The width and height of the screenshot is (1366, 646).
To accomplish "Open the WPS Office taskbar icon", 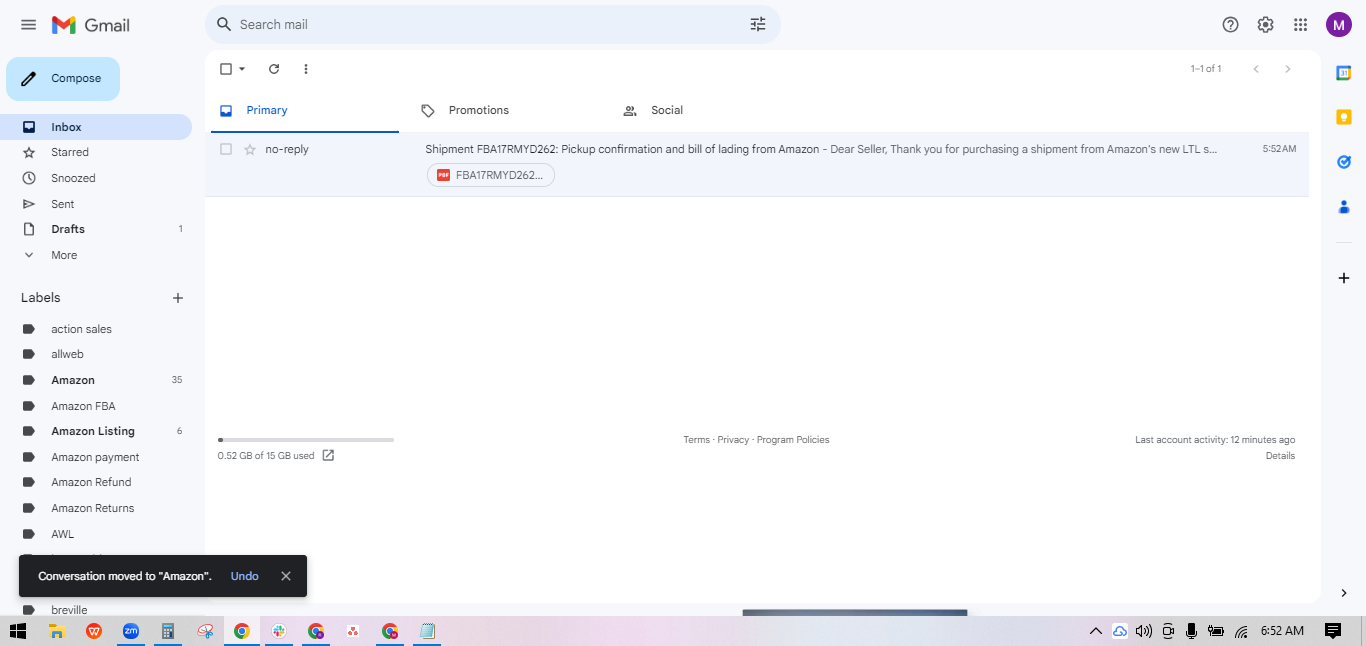I will [x=94, y=631].
